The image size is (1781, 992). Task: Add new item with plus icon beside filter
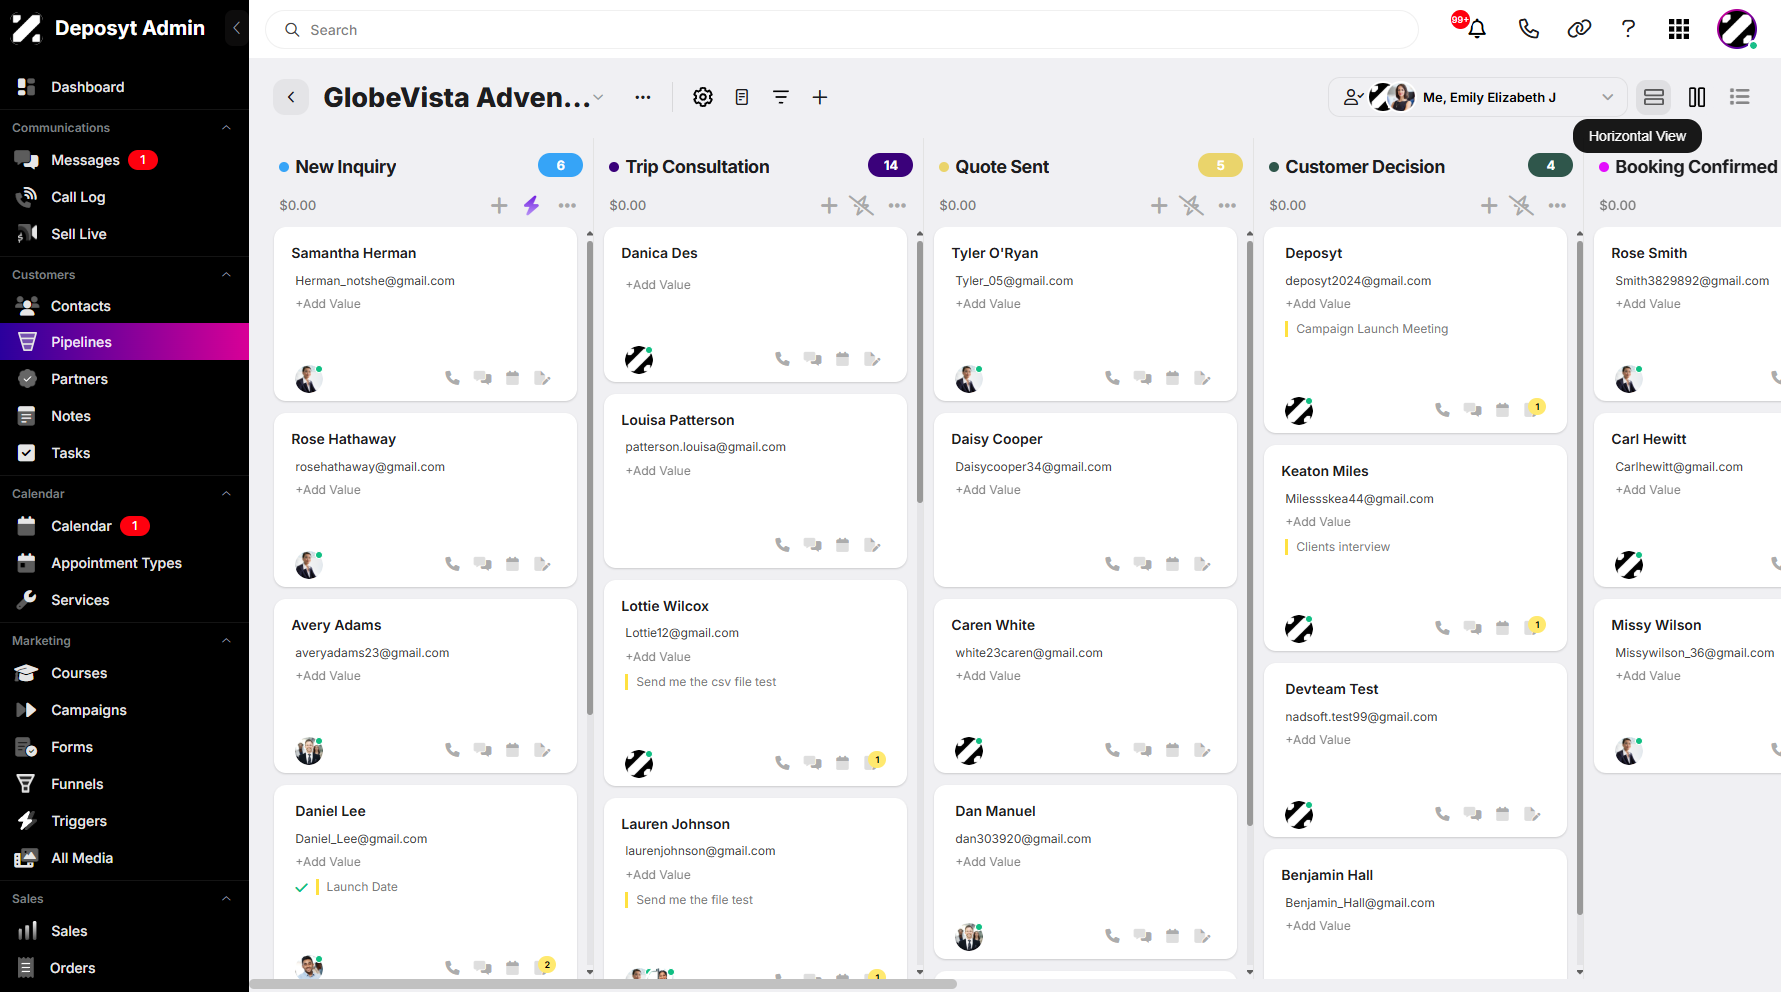click(x=820, y=97)
